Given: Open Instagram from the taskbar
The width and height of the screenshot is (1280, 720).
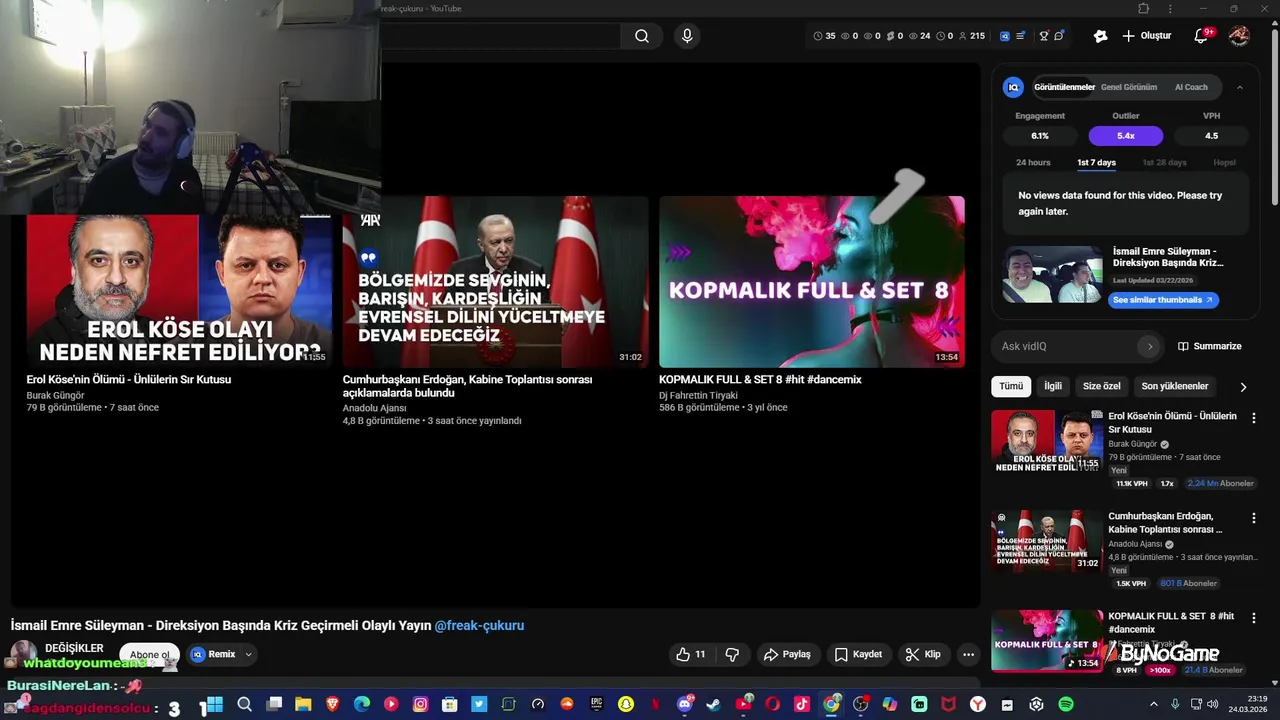Looking at the screenshot, I should 421,705.
